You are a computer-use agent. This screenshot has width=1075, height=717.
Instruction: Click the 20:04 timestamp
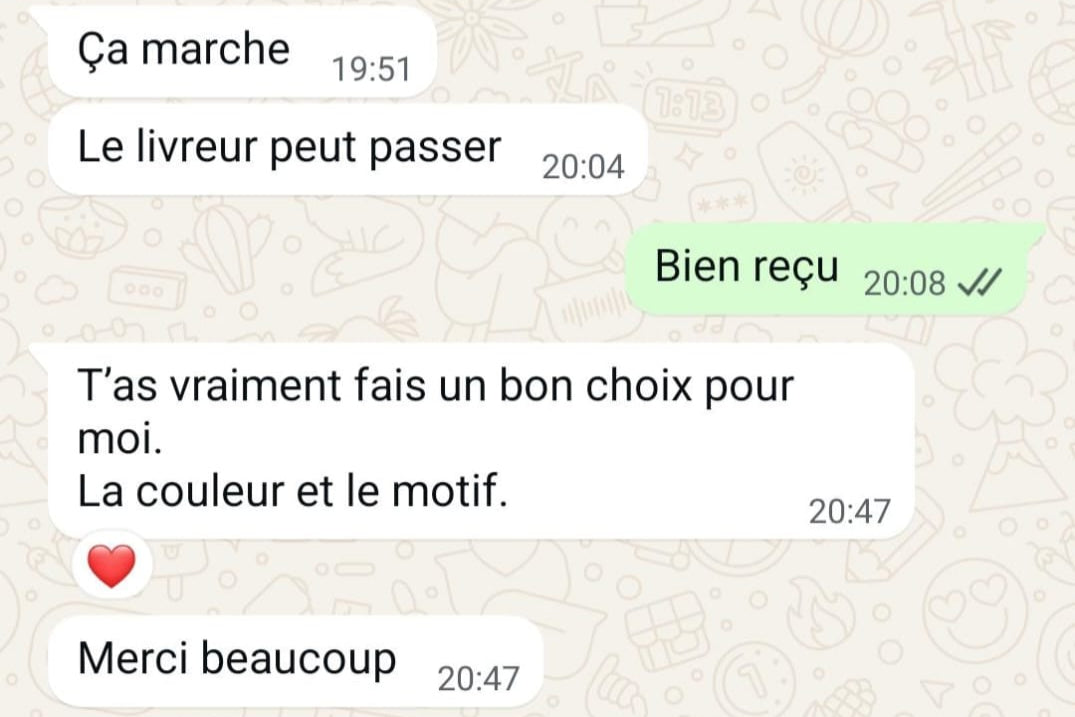point(583,167)
